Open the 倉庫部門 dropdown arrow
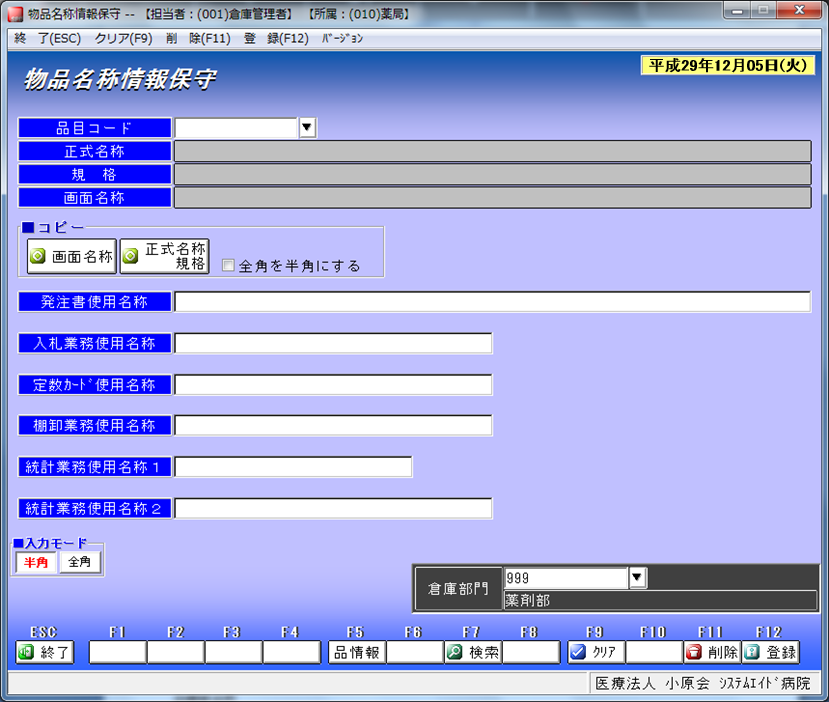This screenshot has width=829, height=702. [x=637, y=578]
